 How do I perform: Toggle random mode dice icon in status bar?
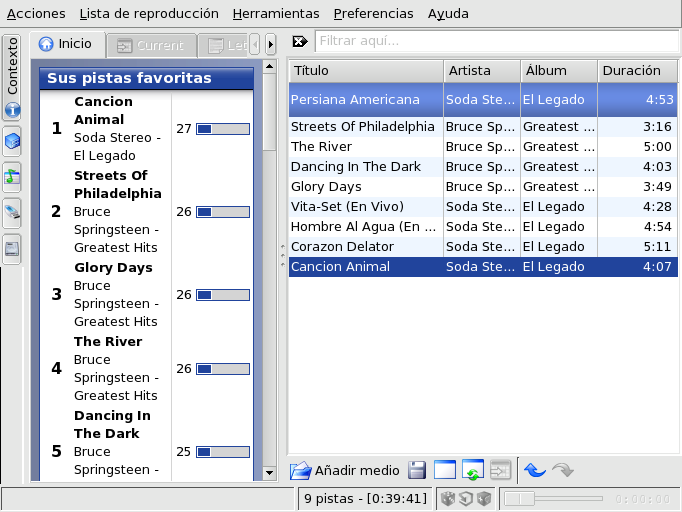point(448,499)
